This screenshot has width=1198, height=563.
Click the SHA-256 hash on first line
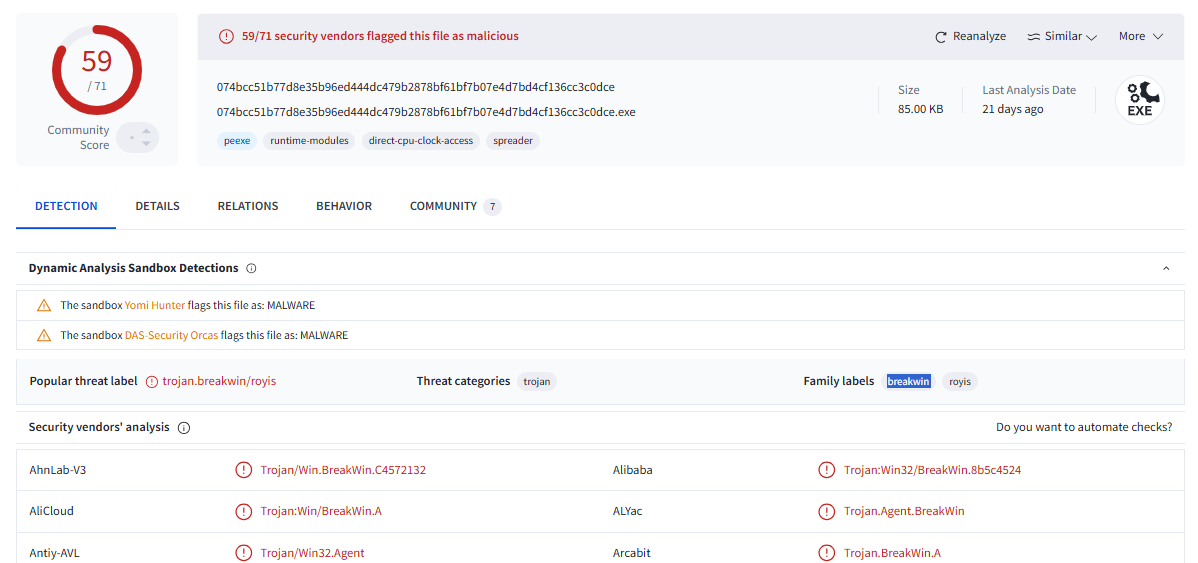[x=416, y=86]
